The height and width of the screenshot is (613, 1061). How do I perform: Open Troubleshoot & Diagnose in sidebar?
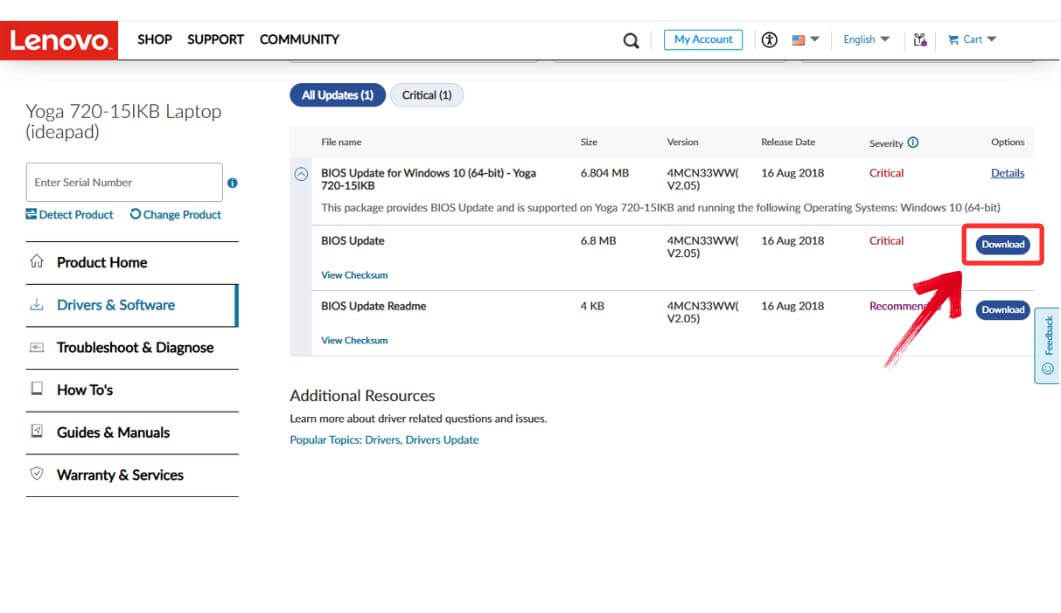(135, 348)
